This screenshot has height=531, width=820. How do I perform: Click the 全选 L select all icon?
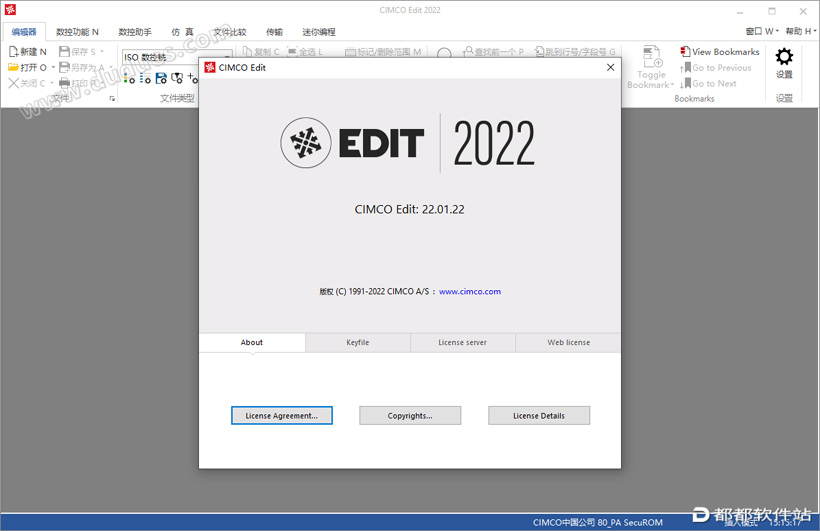292,51
